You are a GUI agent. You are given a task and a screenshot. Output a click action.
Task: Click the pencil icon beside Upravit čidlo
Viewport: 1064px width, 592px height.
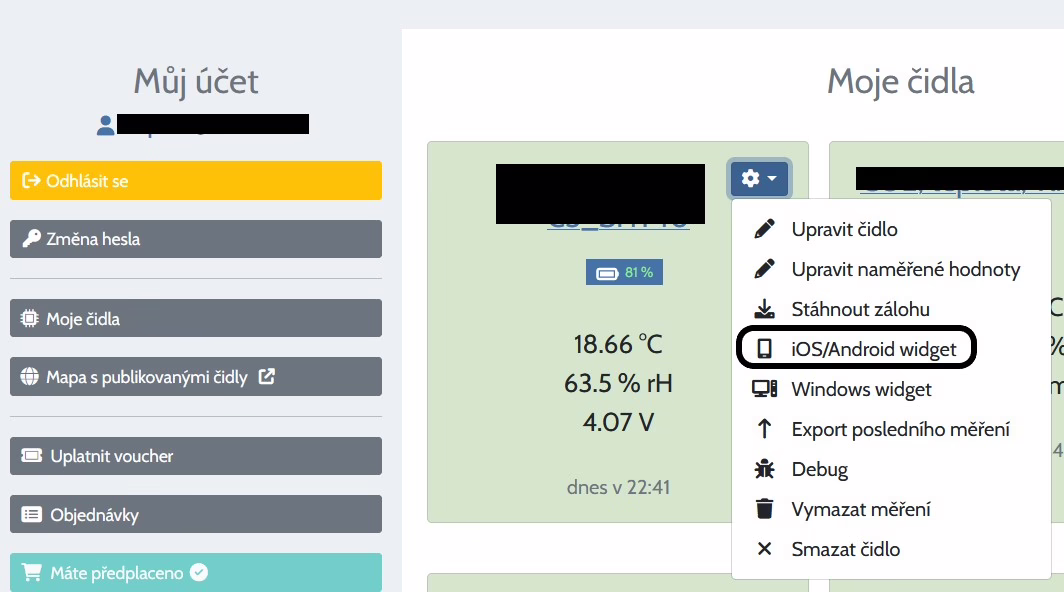tap(765, 229)
